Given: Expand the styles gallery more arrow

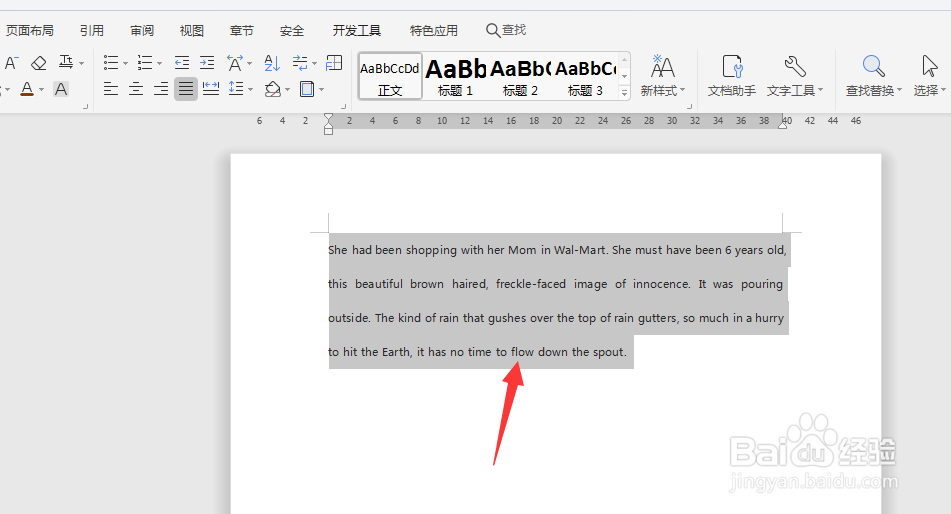Looking at the screenshot, I should tap(624, 92).
